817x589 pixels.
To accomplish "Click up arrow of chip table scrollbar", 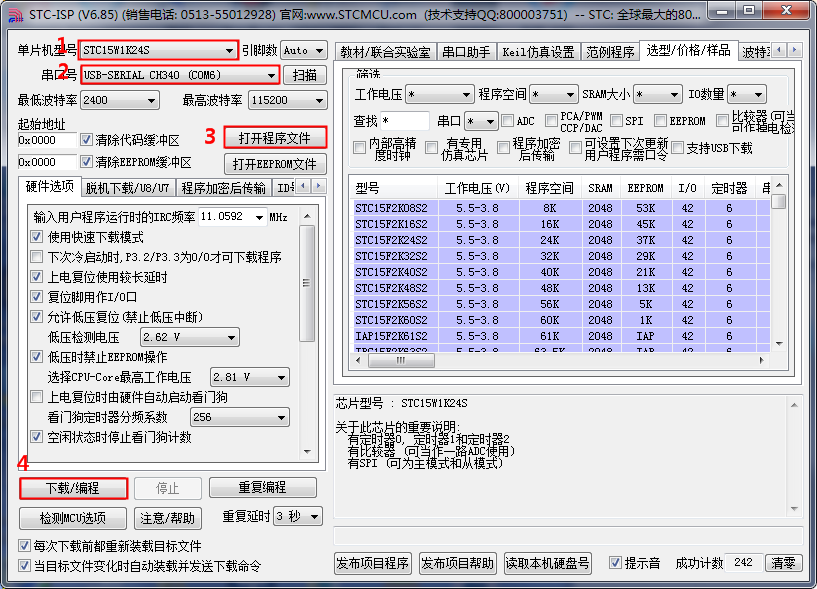I will pos(778,186).
